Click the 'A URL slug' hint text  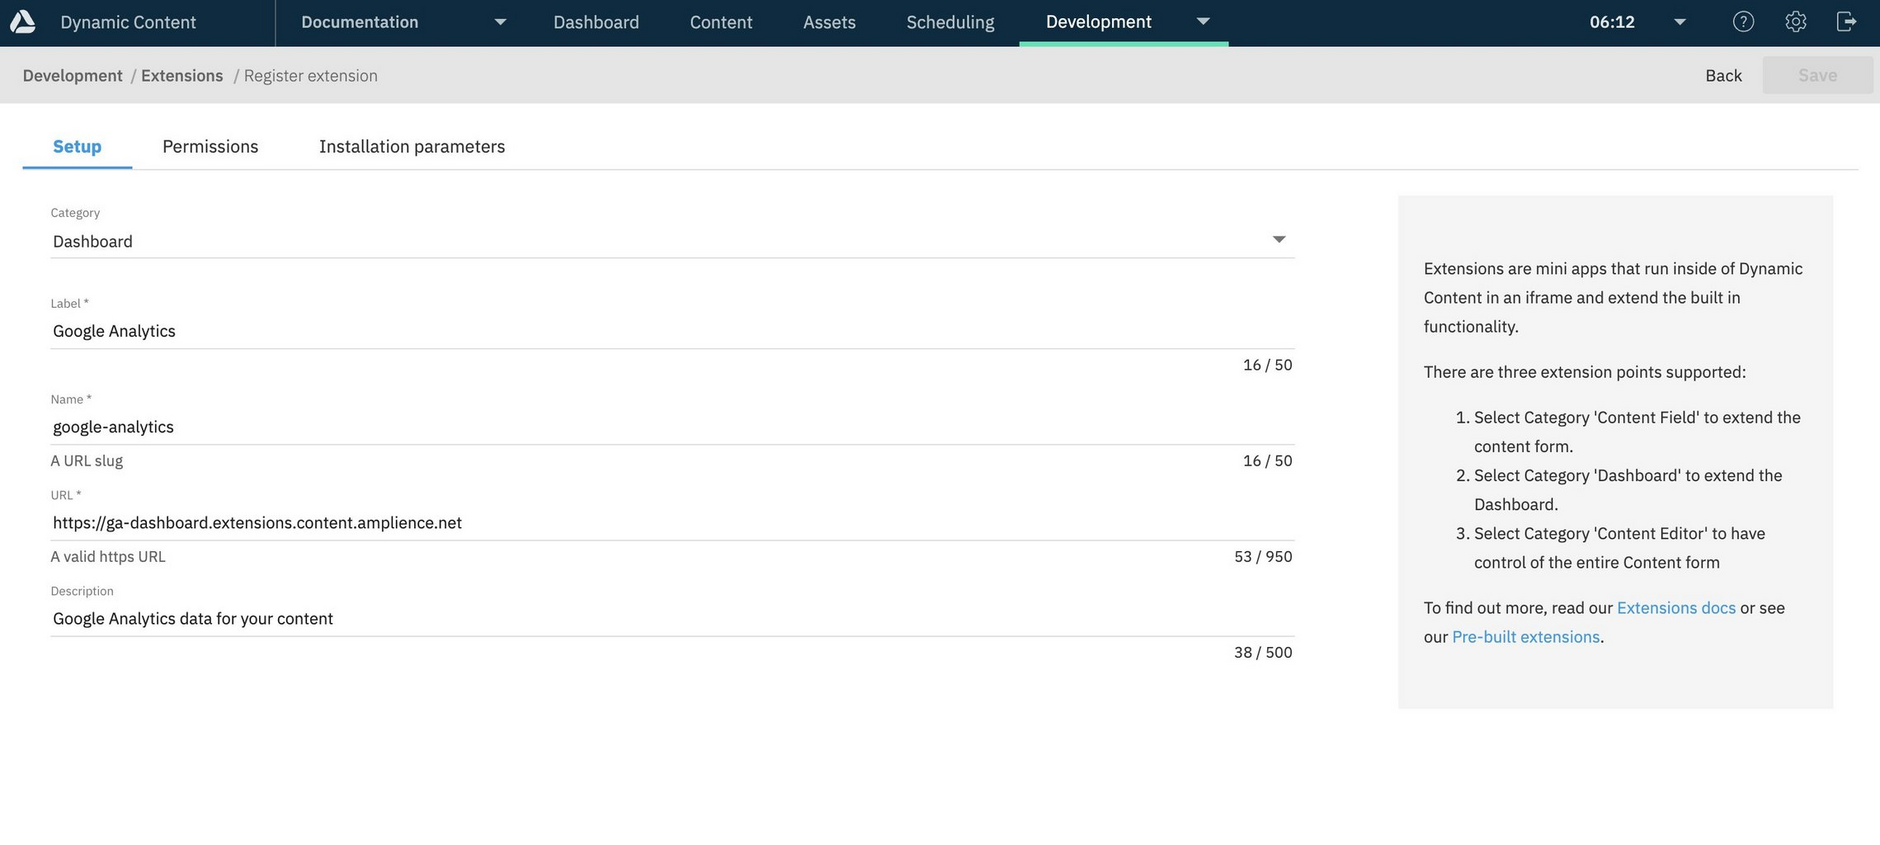coord(87,460)
